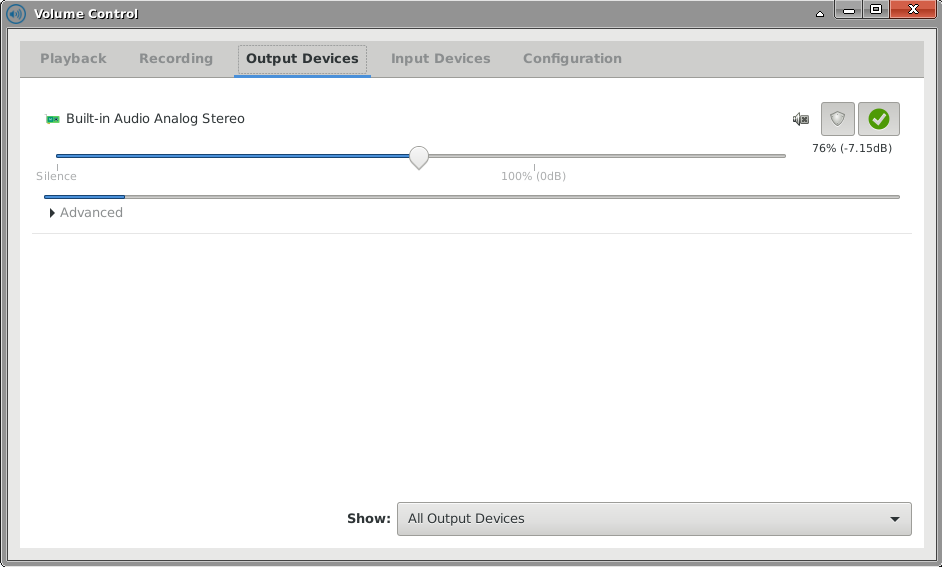Viewport: 942px width, 567px height.
Task: Switch to the Playback tab
Action: click(x=73, y=59)
